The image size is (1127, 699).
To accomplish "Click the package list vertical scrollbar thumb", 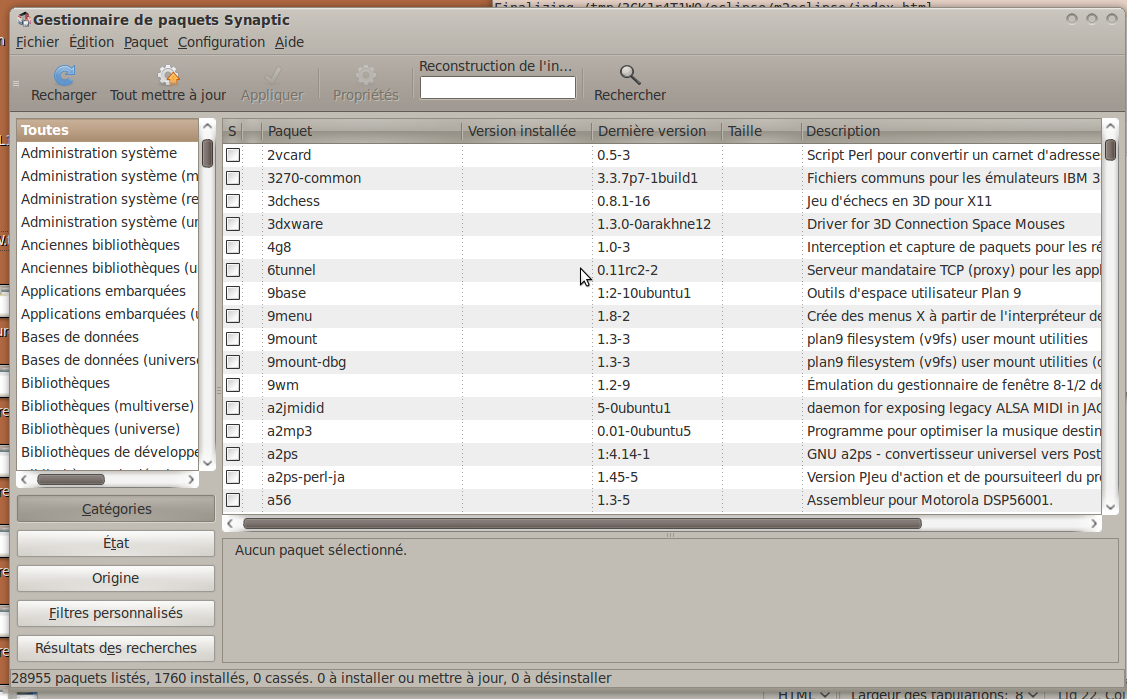I will click(x=1110, y=149).
